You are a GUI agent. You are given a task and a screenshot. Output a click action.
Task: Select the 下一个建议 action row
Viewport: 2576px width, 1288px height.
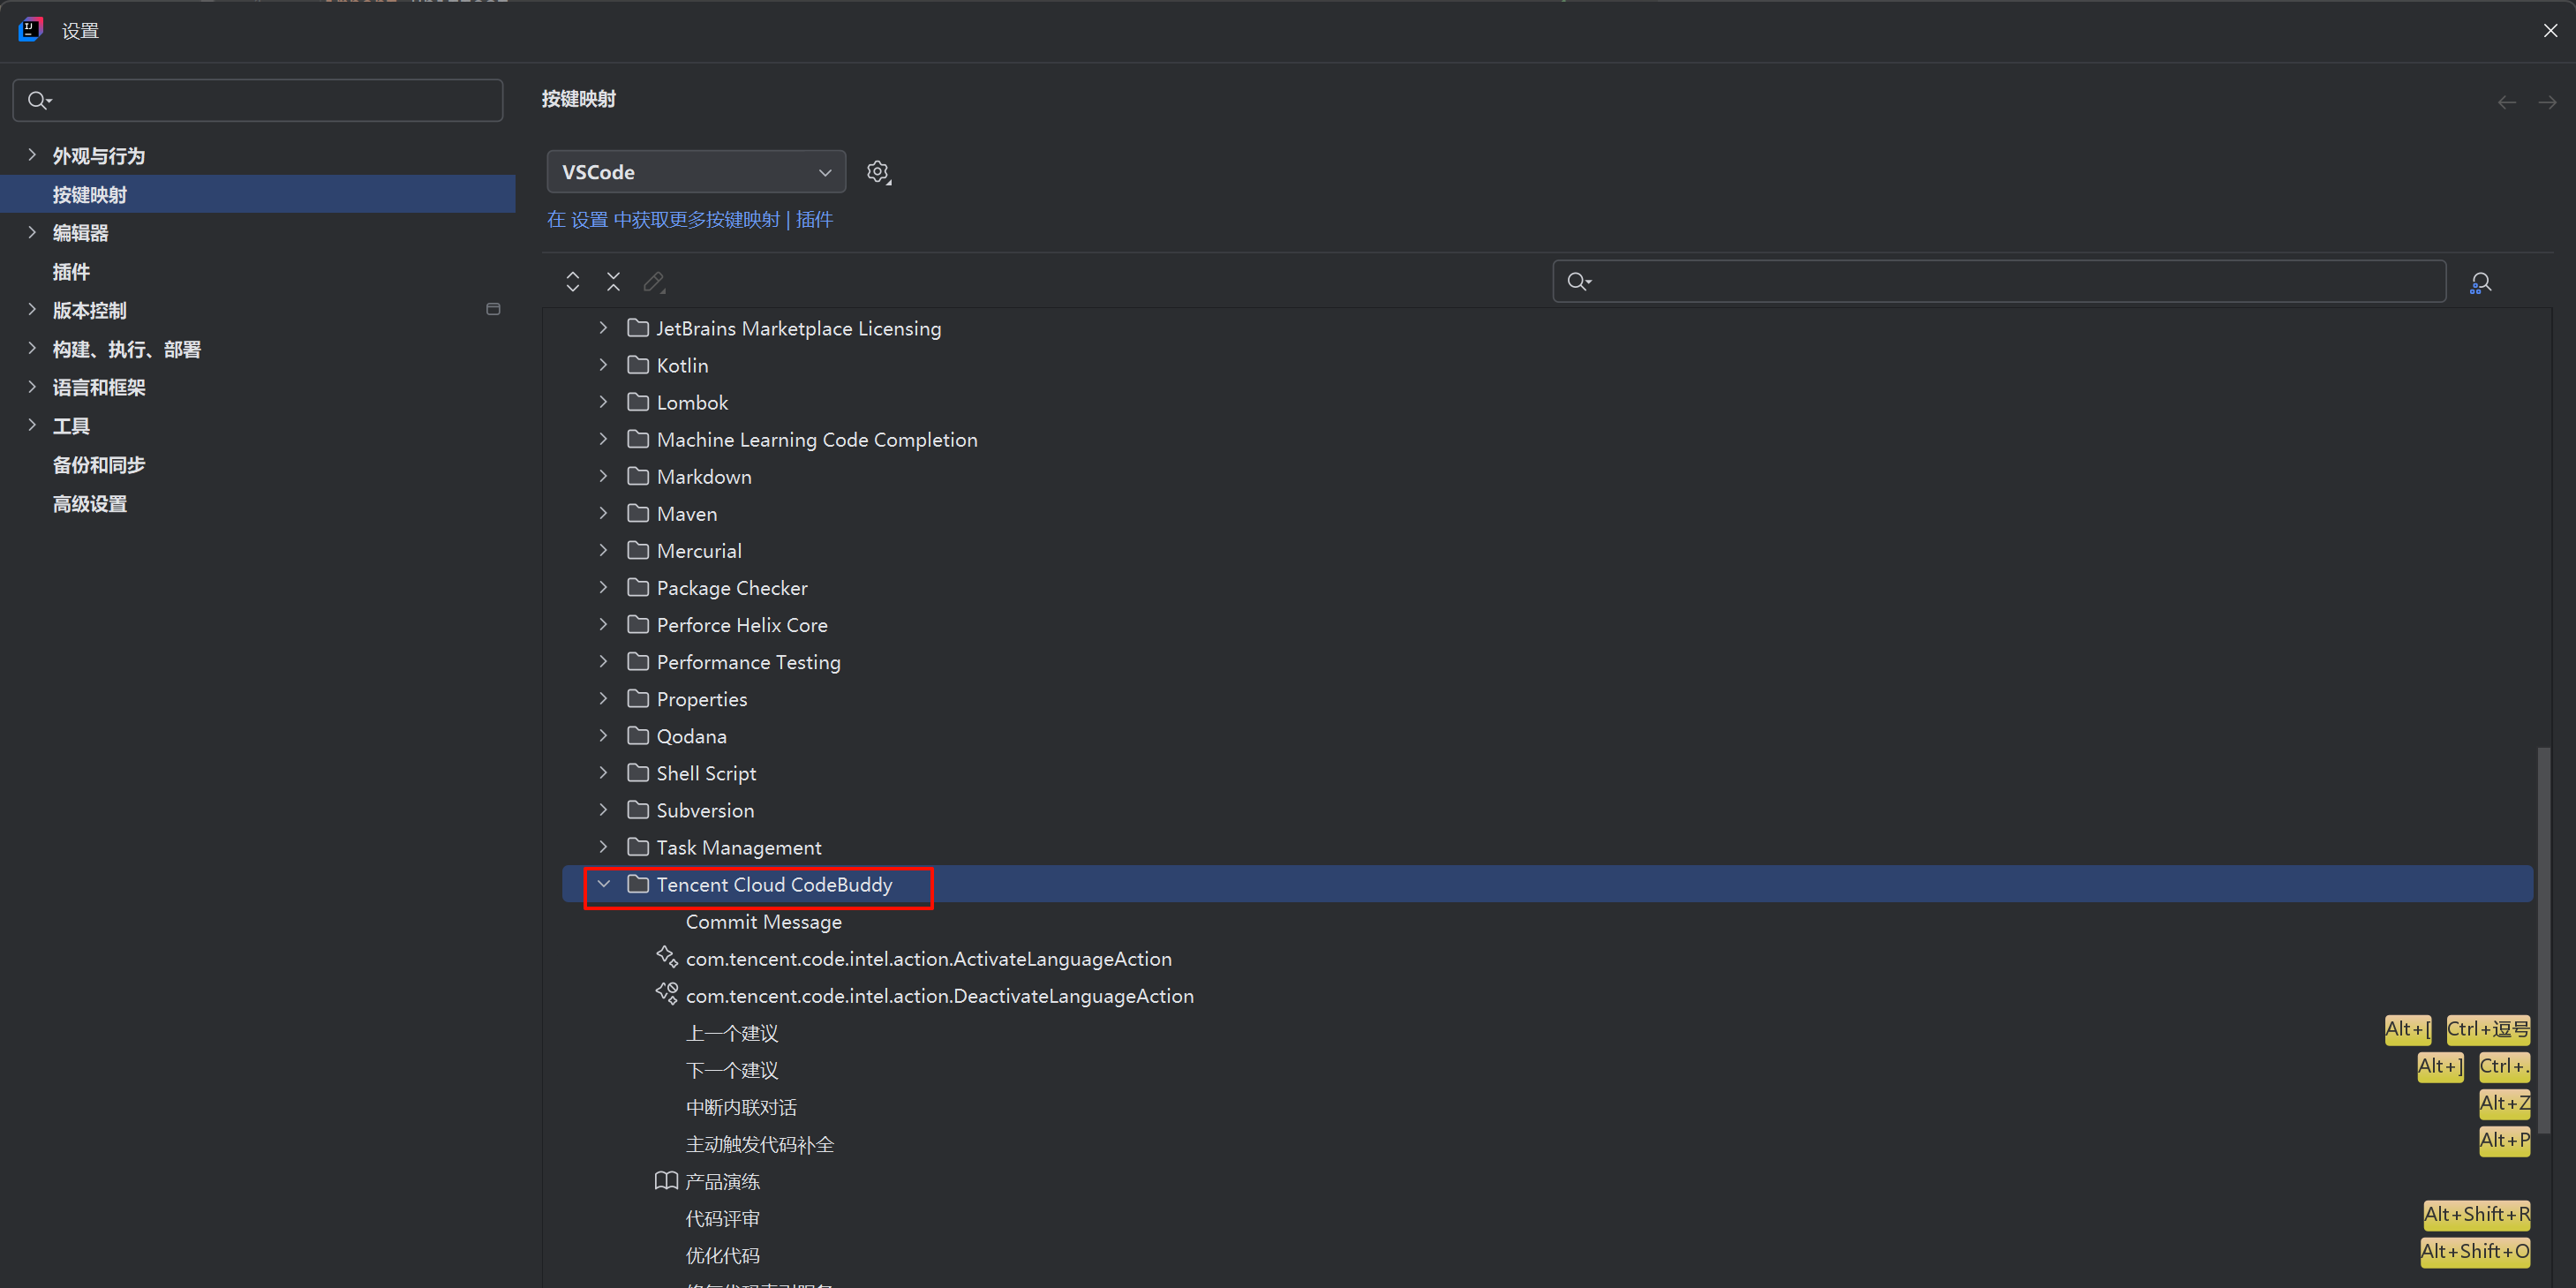point(1547,1069)
